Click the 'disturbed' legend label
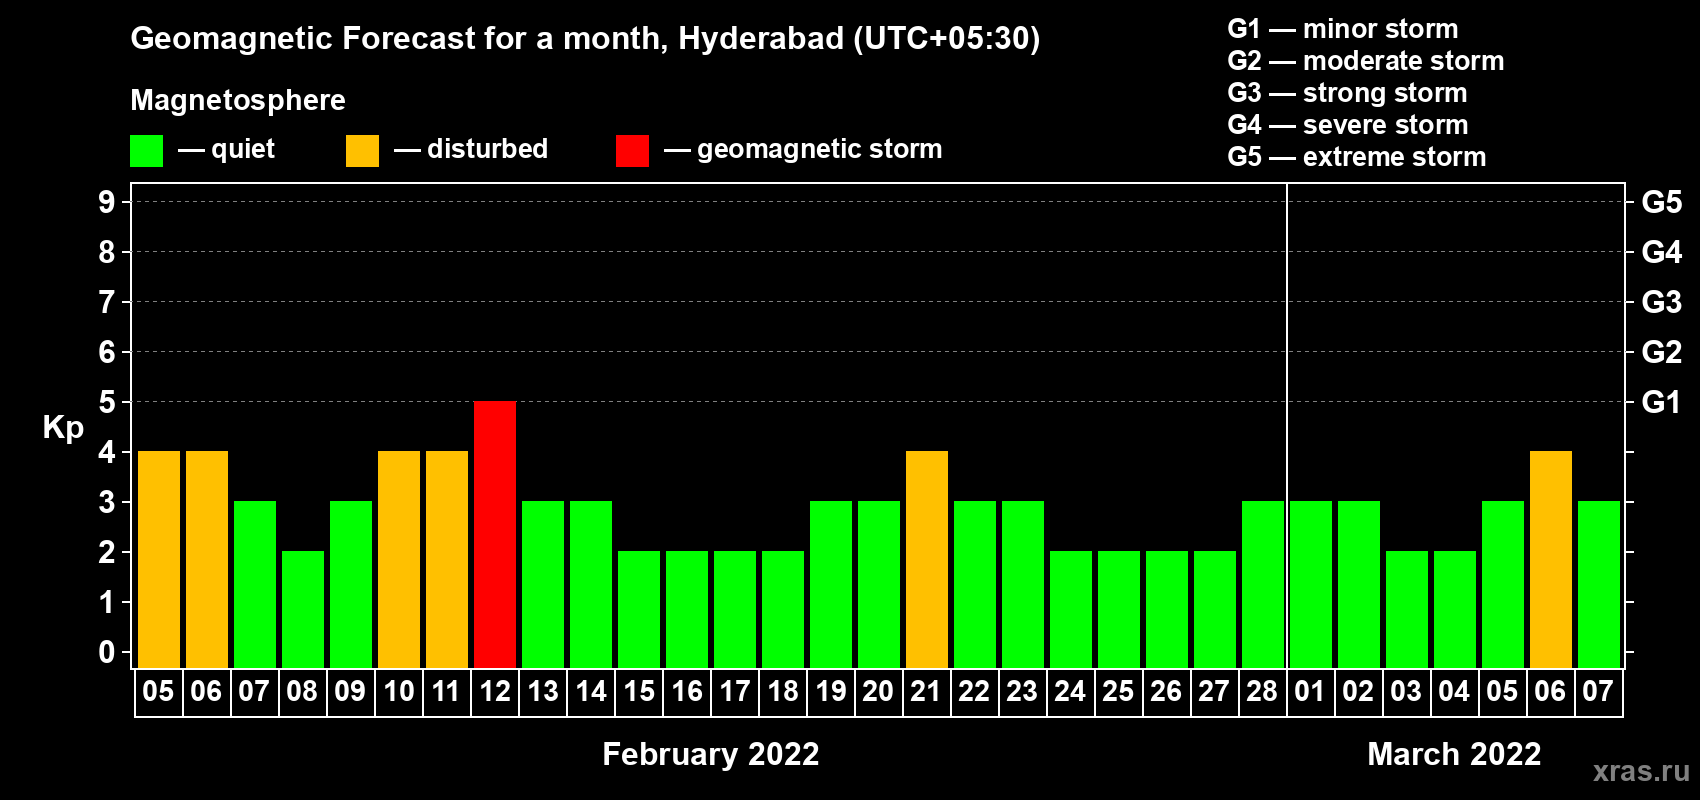 click(487, 149)
